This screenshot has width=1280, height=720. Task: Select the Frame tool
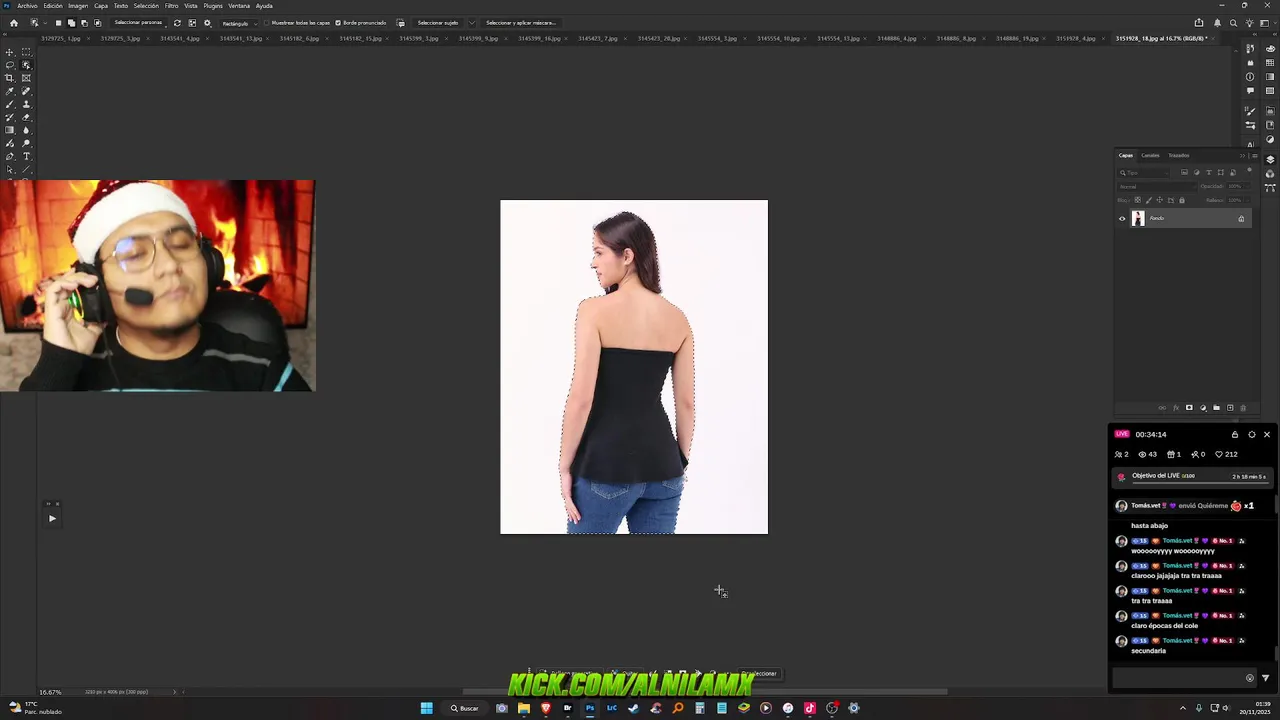point(26,78)
